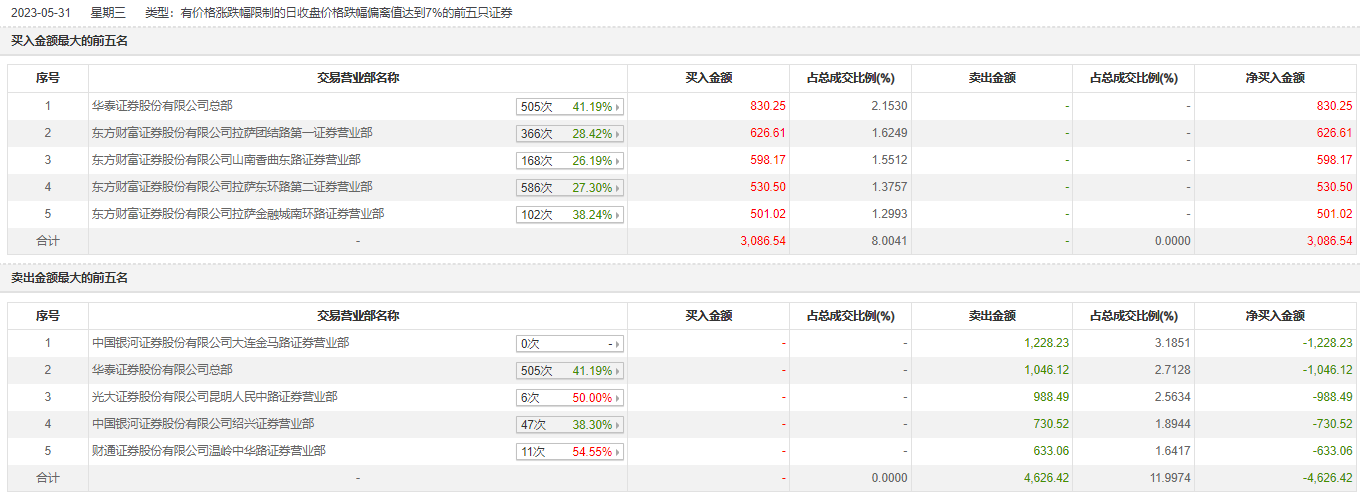Image resolution: width=1360 pixels, height=495 pixels.
Task: Expand the 586次 27.30% stats badge
Action: pyautogui.click(x=570, y=188)
